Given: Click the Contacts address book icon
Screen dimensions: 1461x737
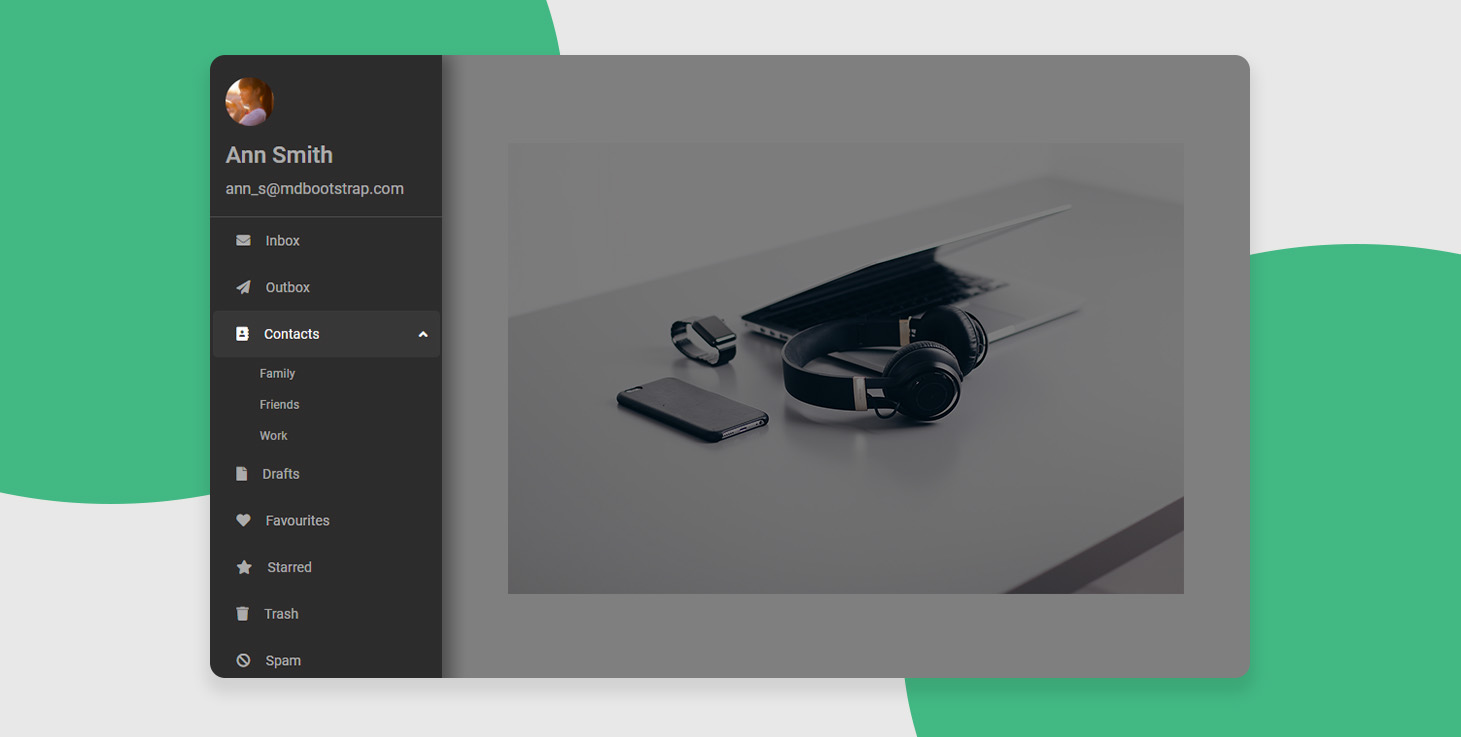Looking at the screenshot, I should click(x=242, y=334).
